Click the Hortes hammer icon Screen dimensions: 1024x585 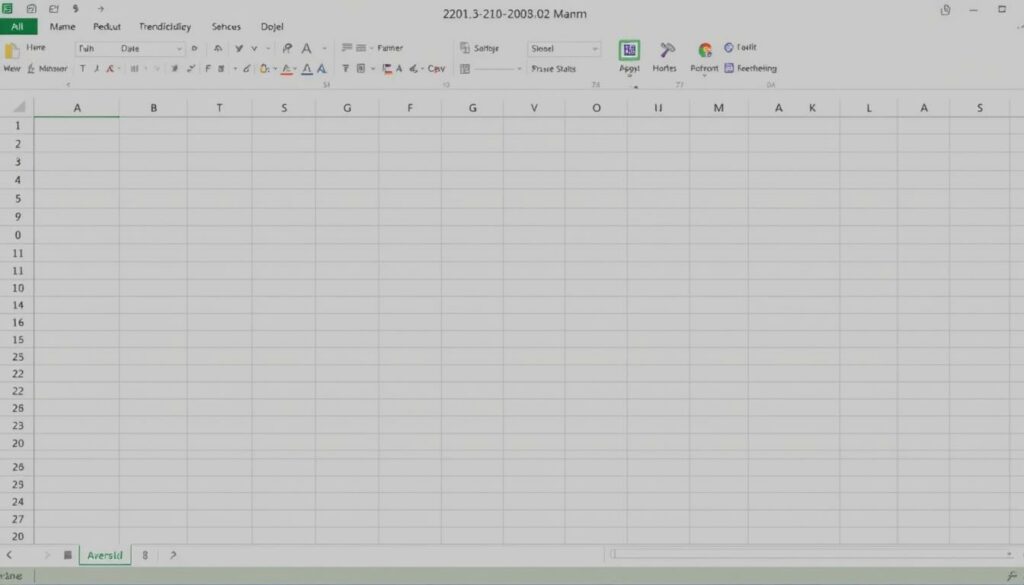667,50
